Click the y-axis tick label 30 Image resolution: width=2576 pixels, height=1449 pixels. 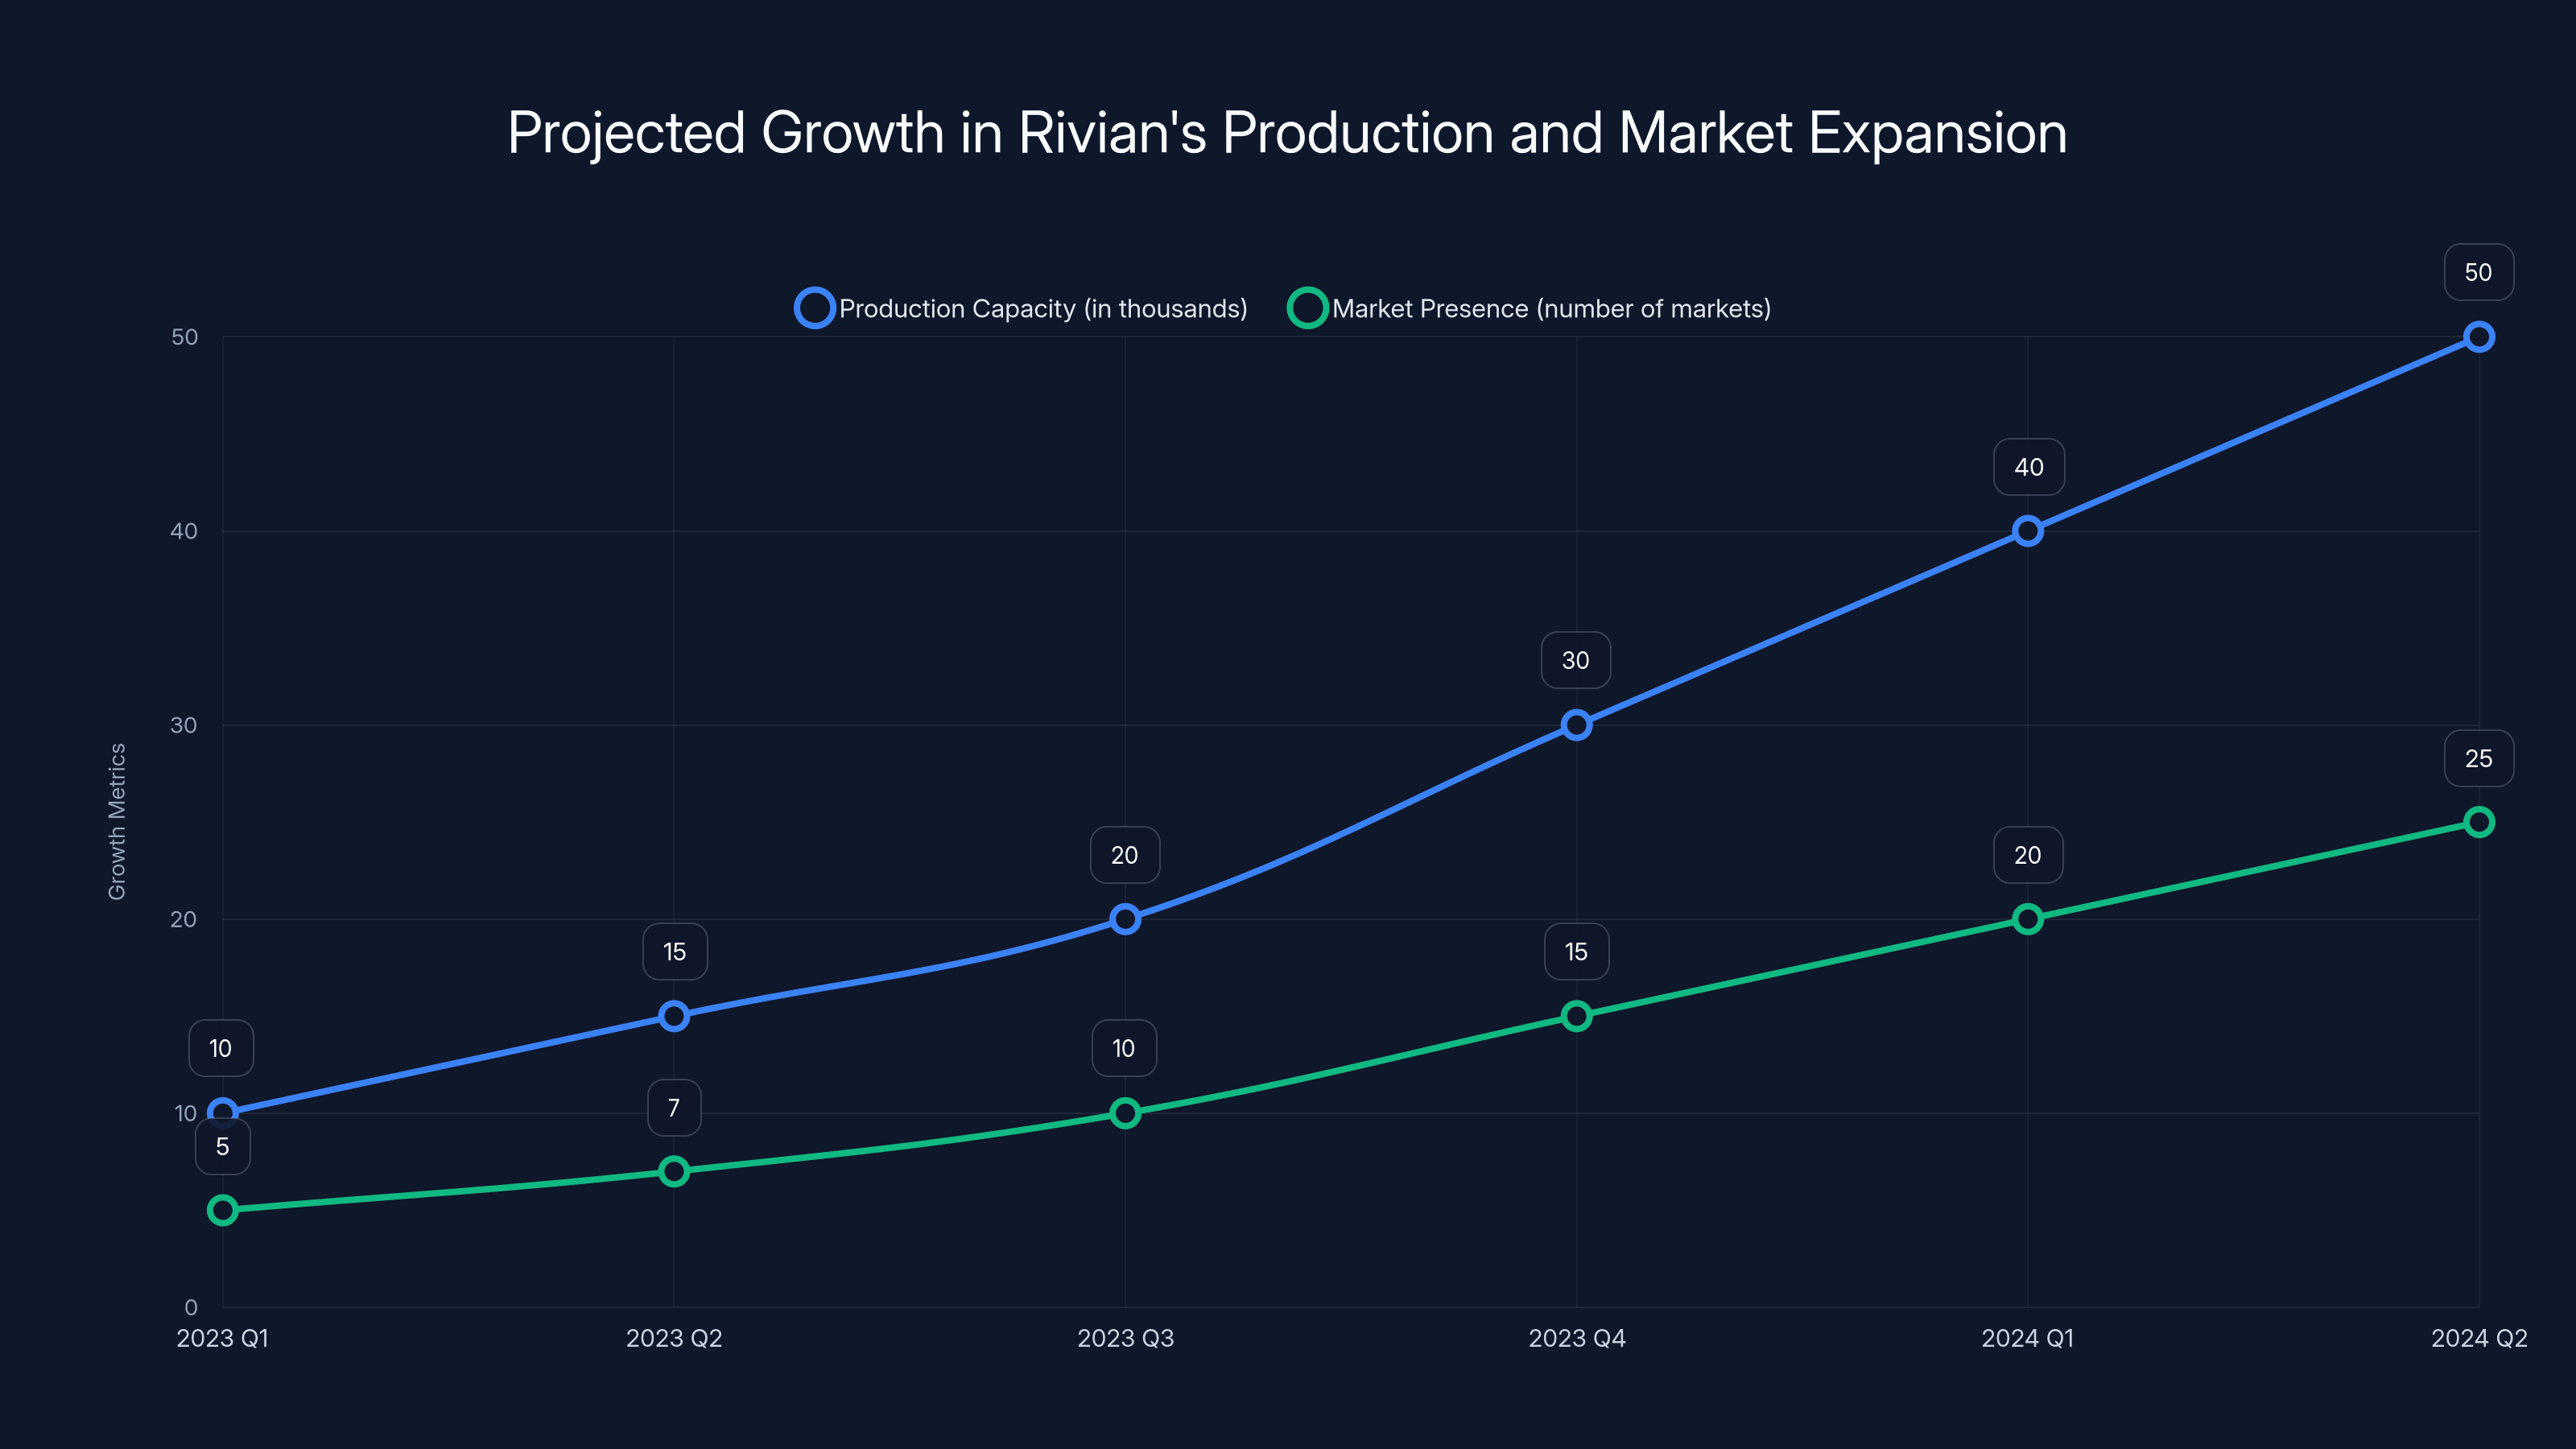click(x=184, y=725)
